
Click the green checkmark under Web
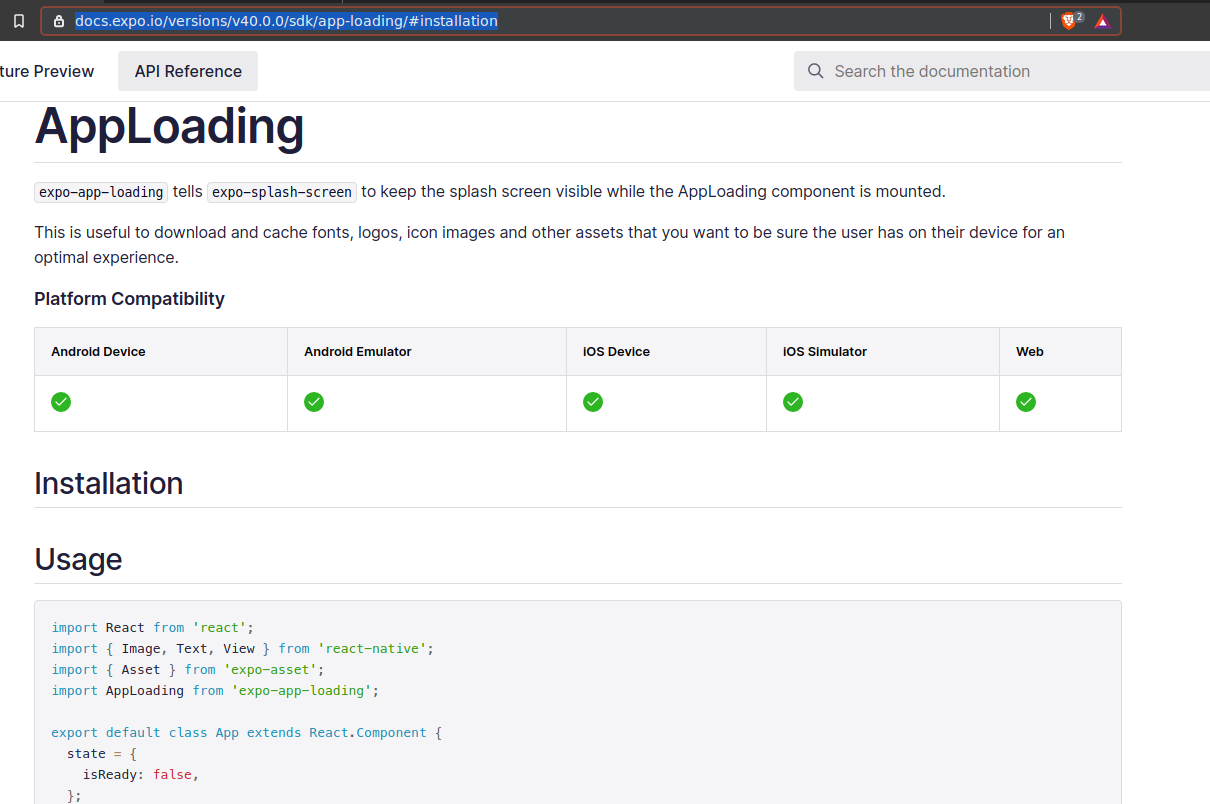pos(1026,402)
